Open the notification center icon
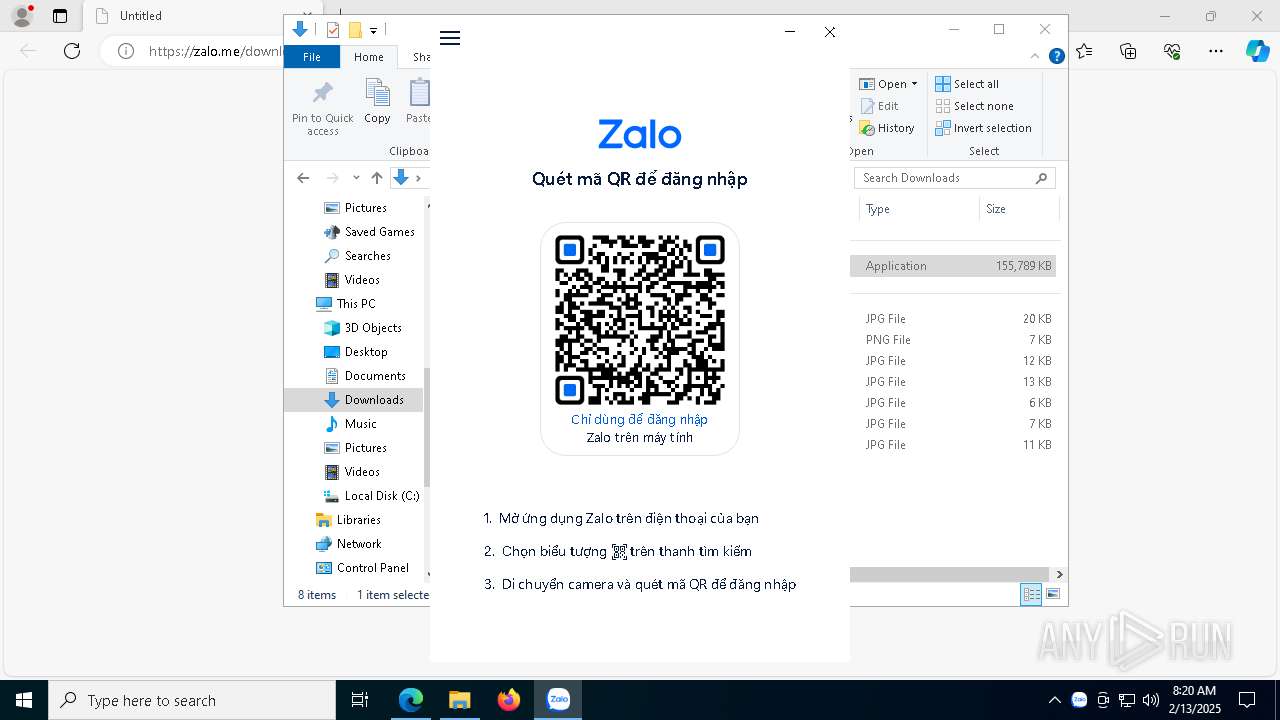This screenshot has width=1280, height=720. (1247, 700)
